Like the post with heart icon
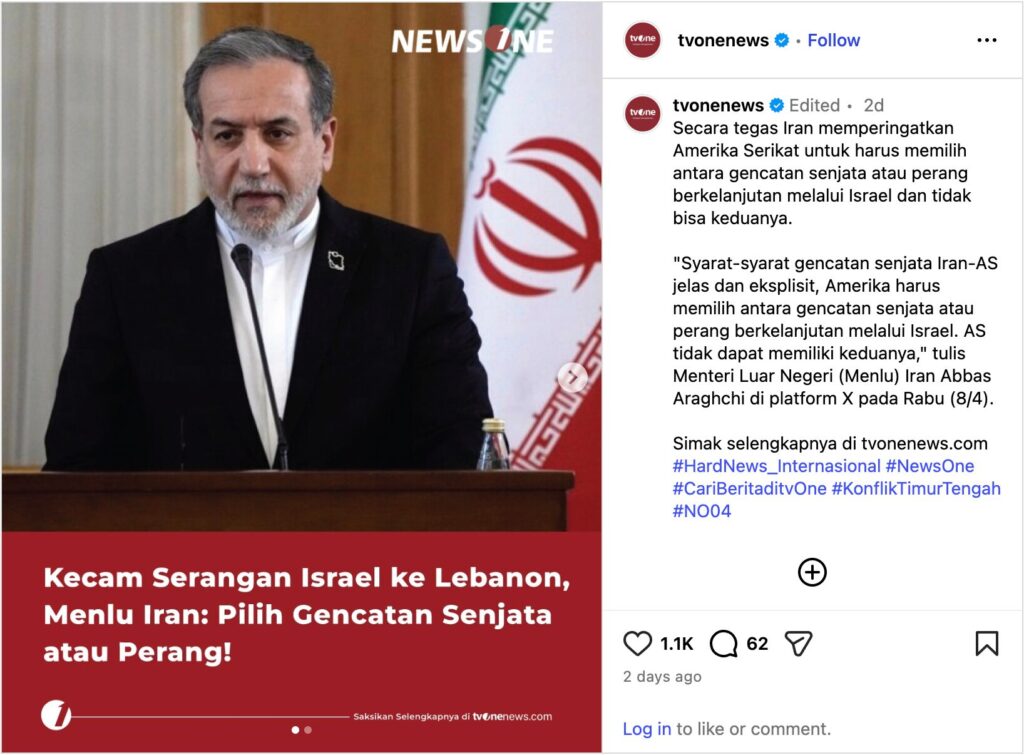Image resolution: width=1024 pixels, height=755 pixels. (x=637, y=644)
